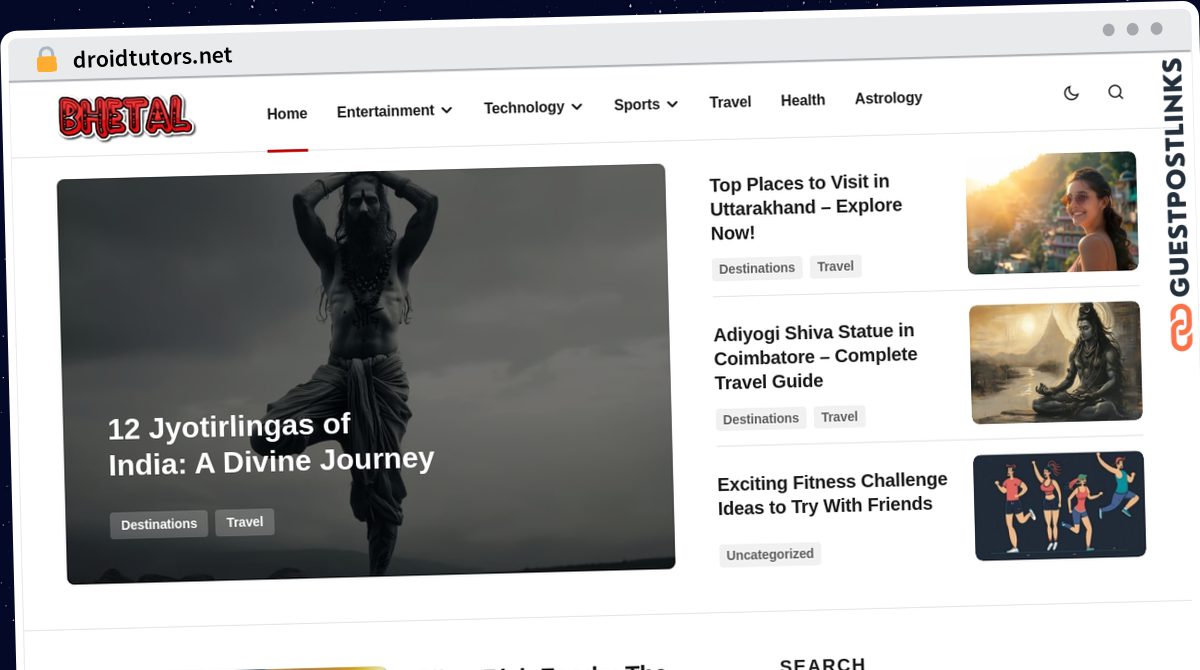The height and width of the screenshot is (670, 1200).
Task: Toggle dark mode moon icon
Action: pos(1071,93)
